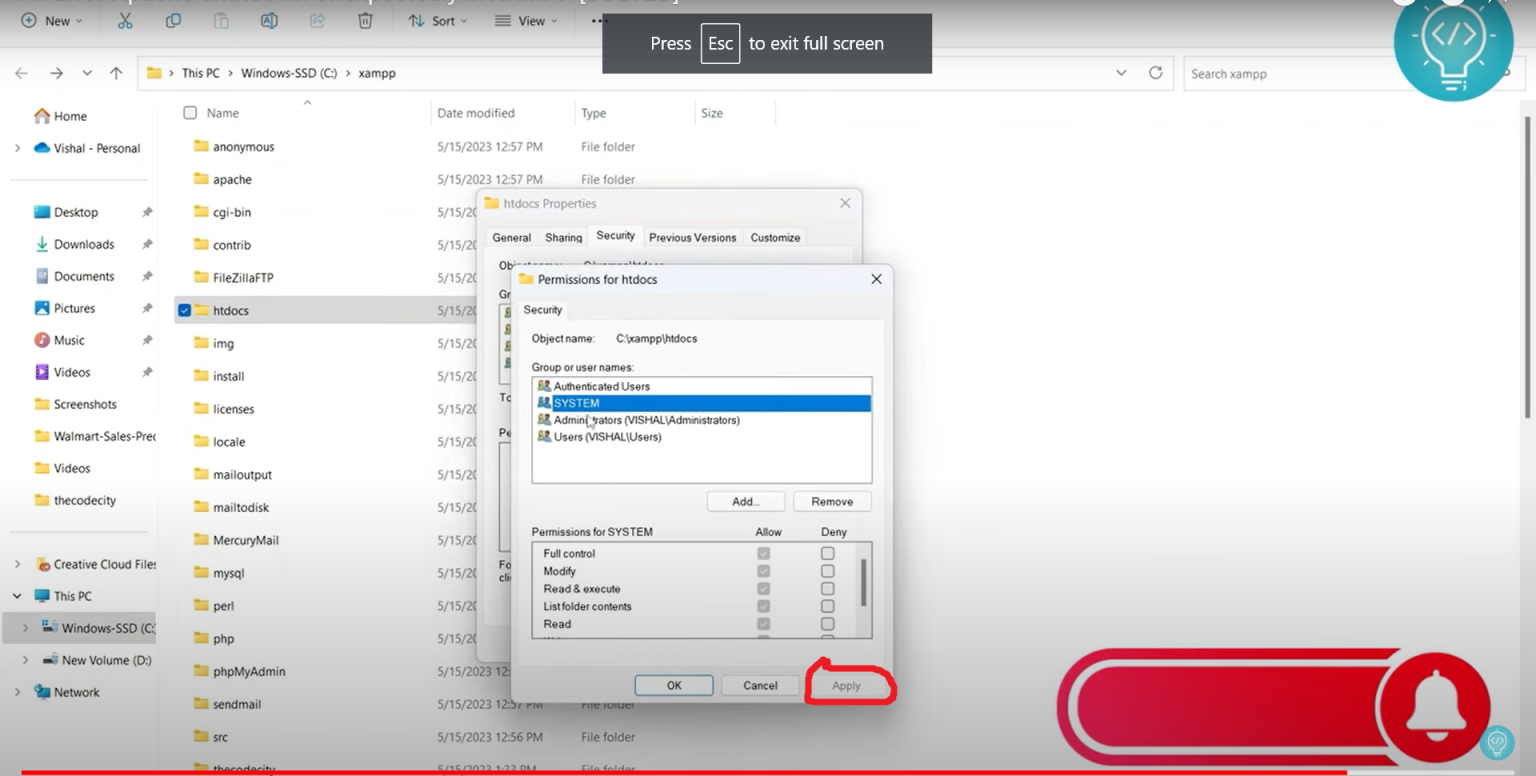The width and height of the screenshot is (1536, 776).
Task: Check Deny box for Full control
Action: 827,553
